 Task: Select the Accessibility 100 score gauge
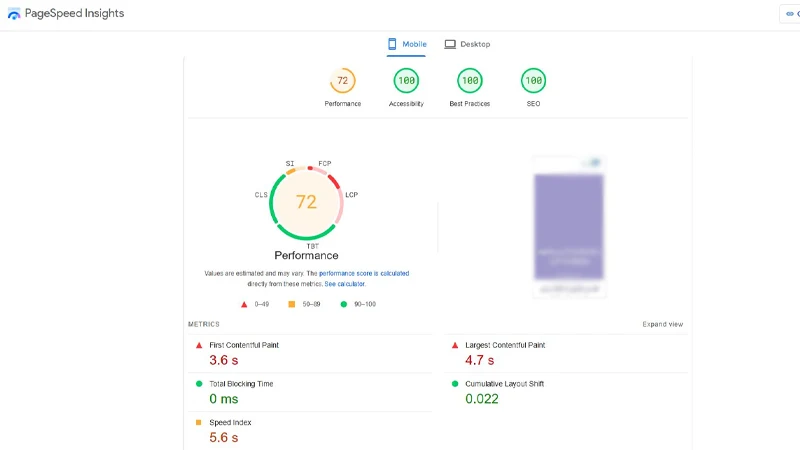(x=406, y=81)
